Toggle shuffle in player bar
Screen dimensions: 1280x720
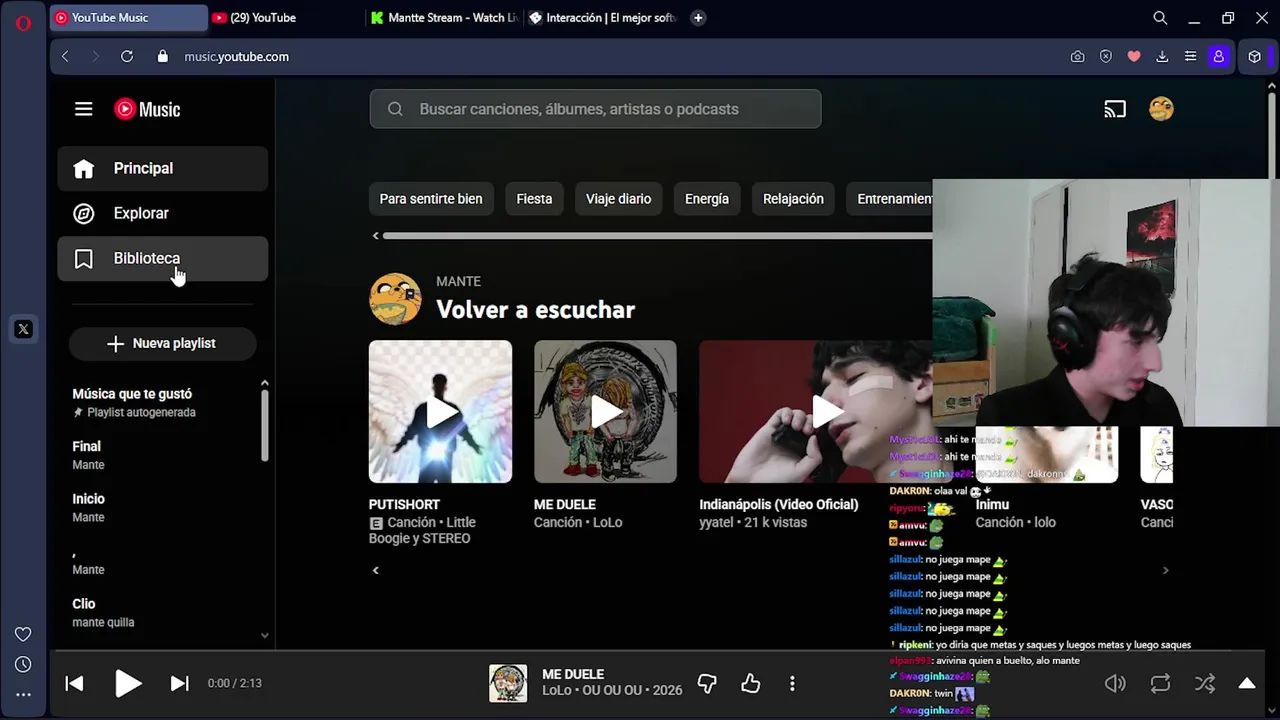pyautogui.click(x=1205, y=684)
